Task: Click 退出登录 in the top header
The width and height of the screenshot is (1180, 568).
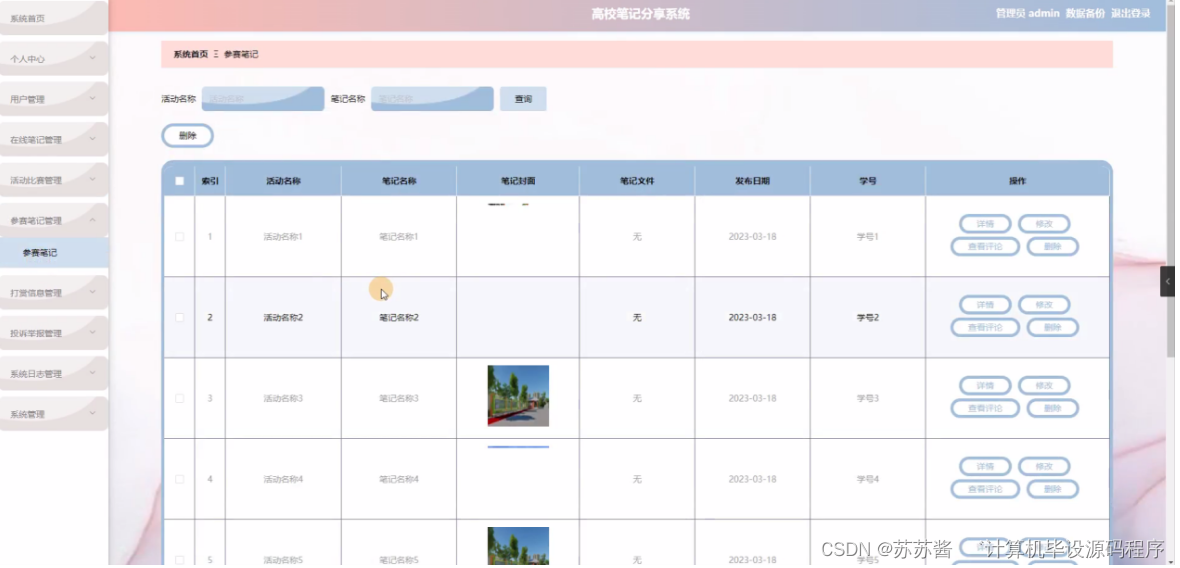Action: [1131, 14]
